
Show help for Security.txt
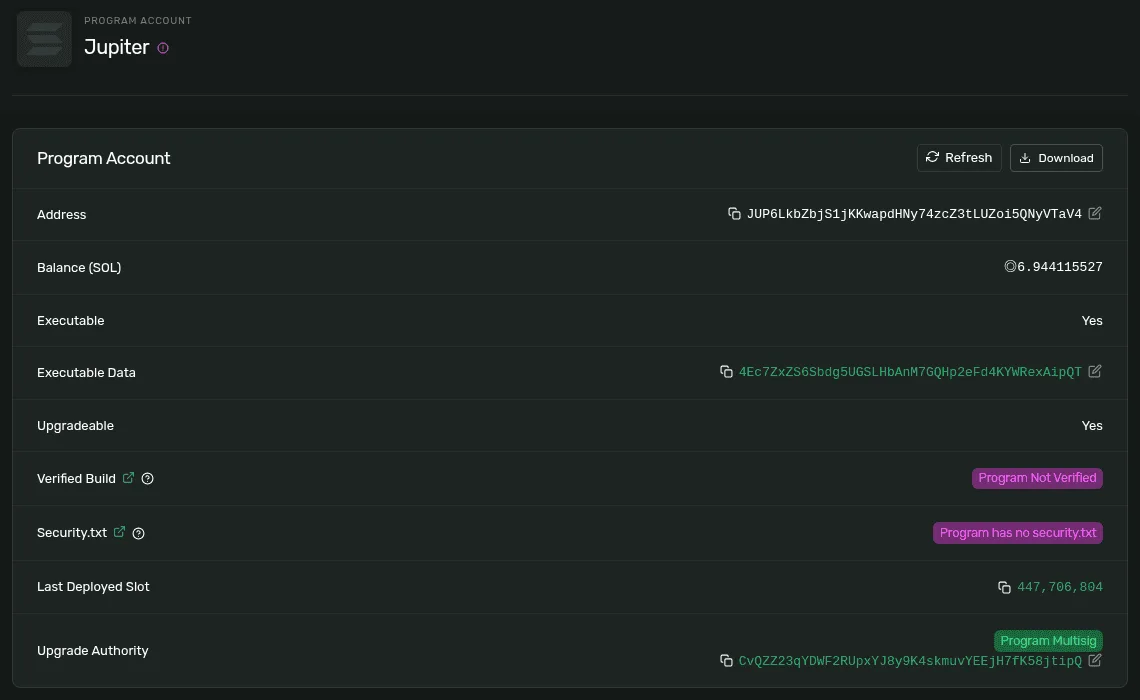click(x=138, y=534)
